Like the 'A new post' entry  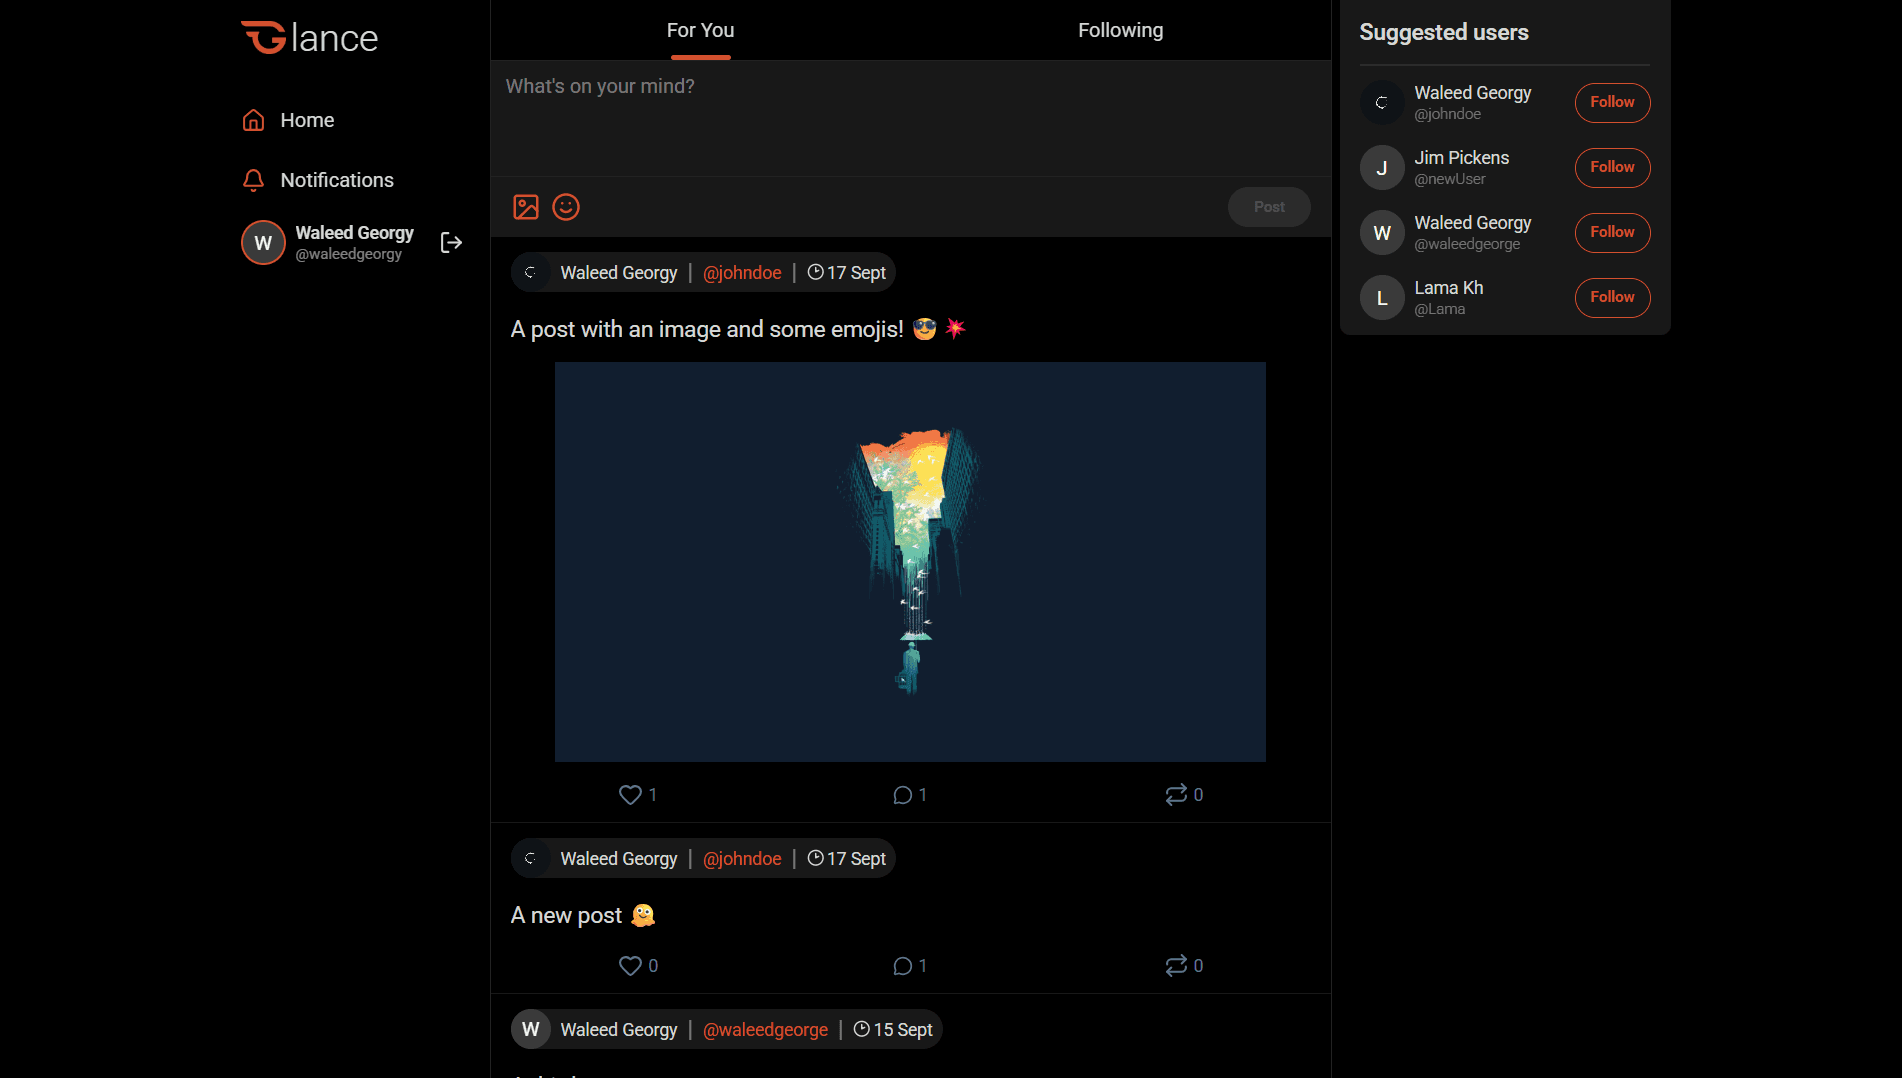[x=629, y=965]
